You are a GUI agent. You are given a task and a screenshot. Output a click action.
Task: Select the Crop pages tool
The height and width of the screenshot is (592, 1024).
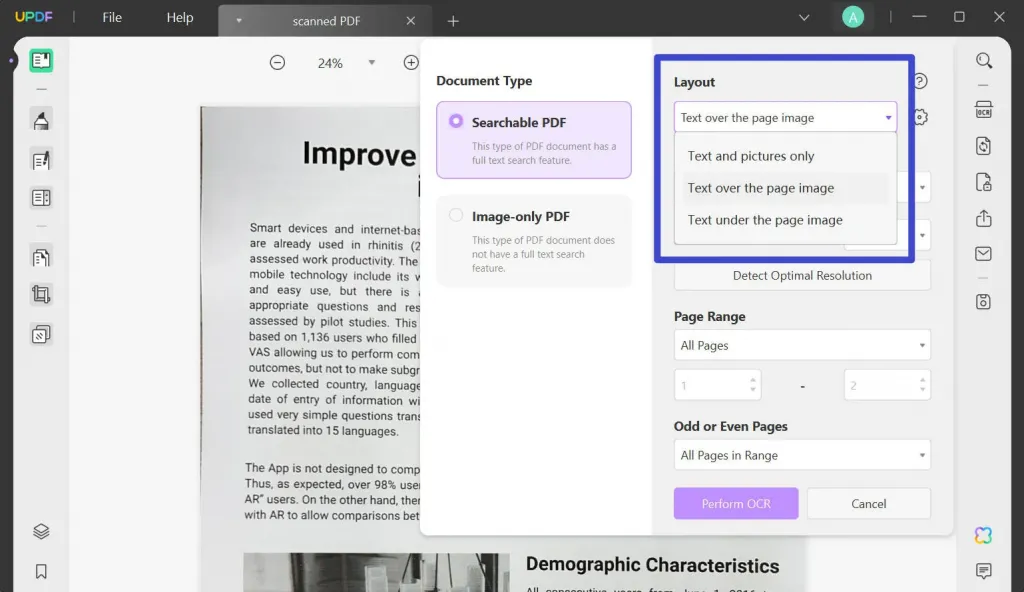[41, 294]
